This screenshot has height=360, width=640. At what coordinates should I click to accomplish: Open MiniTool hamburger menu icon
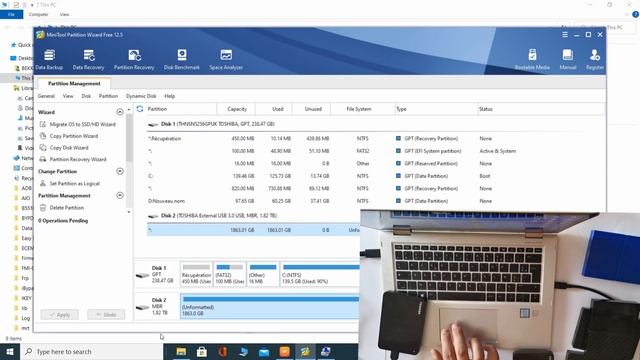(x=565, y=35)
